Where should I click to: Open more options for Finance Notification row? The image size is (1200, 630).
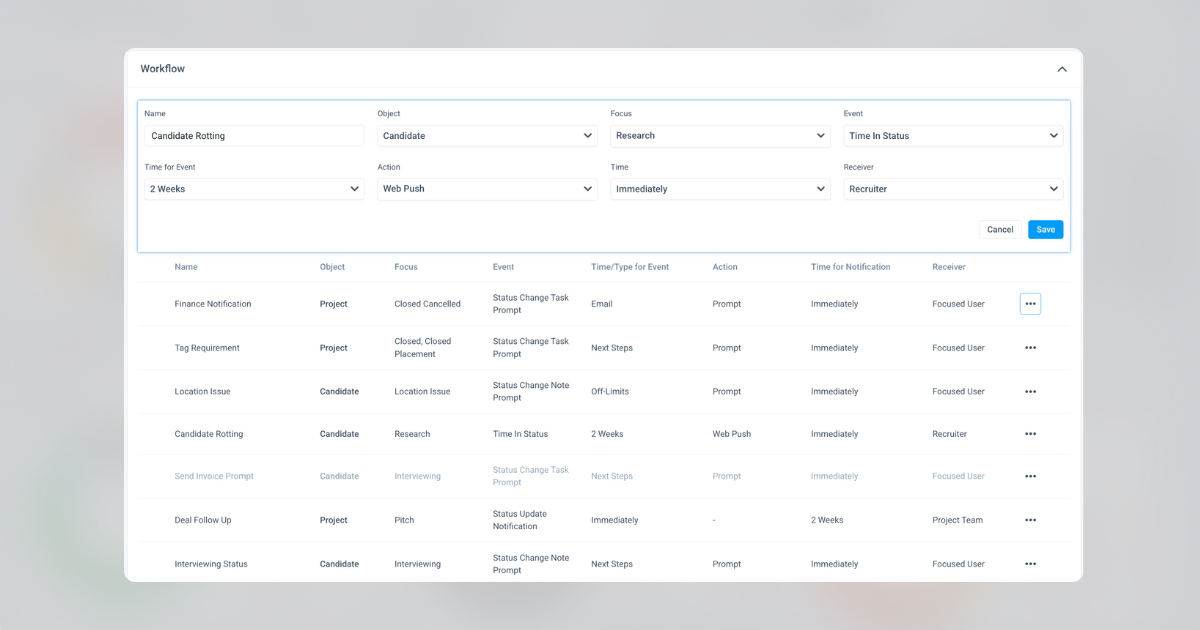(x=1030, y=304)
